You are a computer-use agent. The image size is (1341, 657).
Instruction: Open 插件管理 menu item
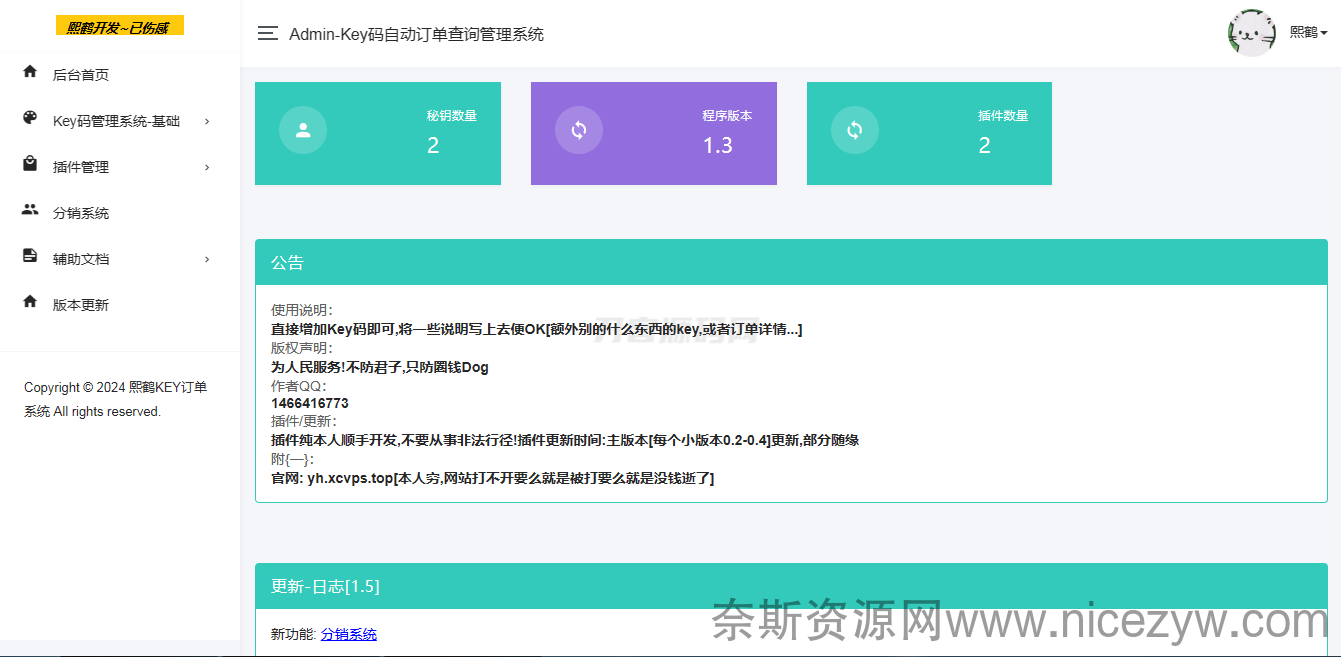coord(120,167)
